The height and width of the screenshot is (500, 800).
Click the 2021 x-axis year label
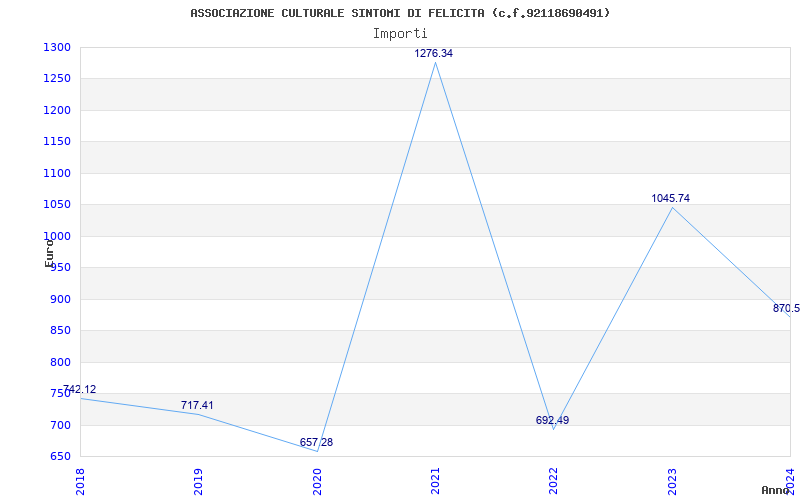click(435, 481)
